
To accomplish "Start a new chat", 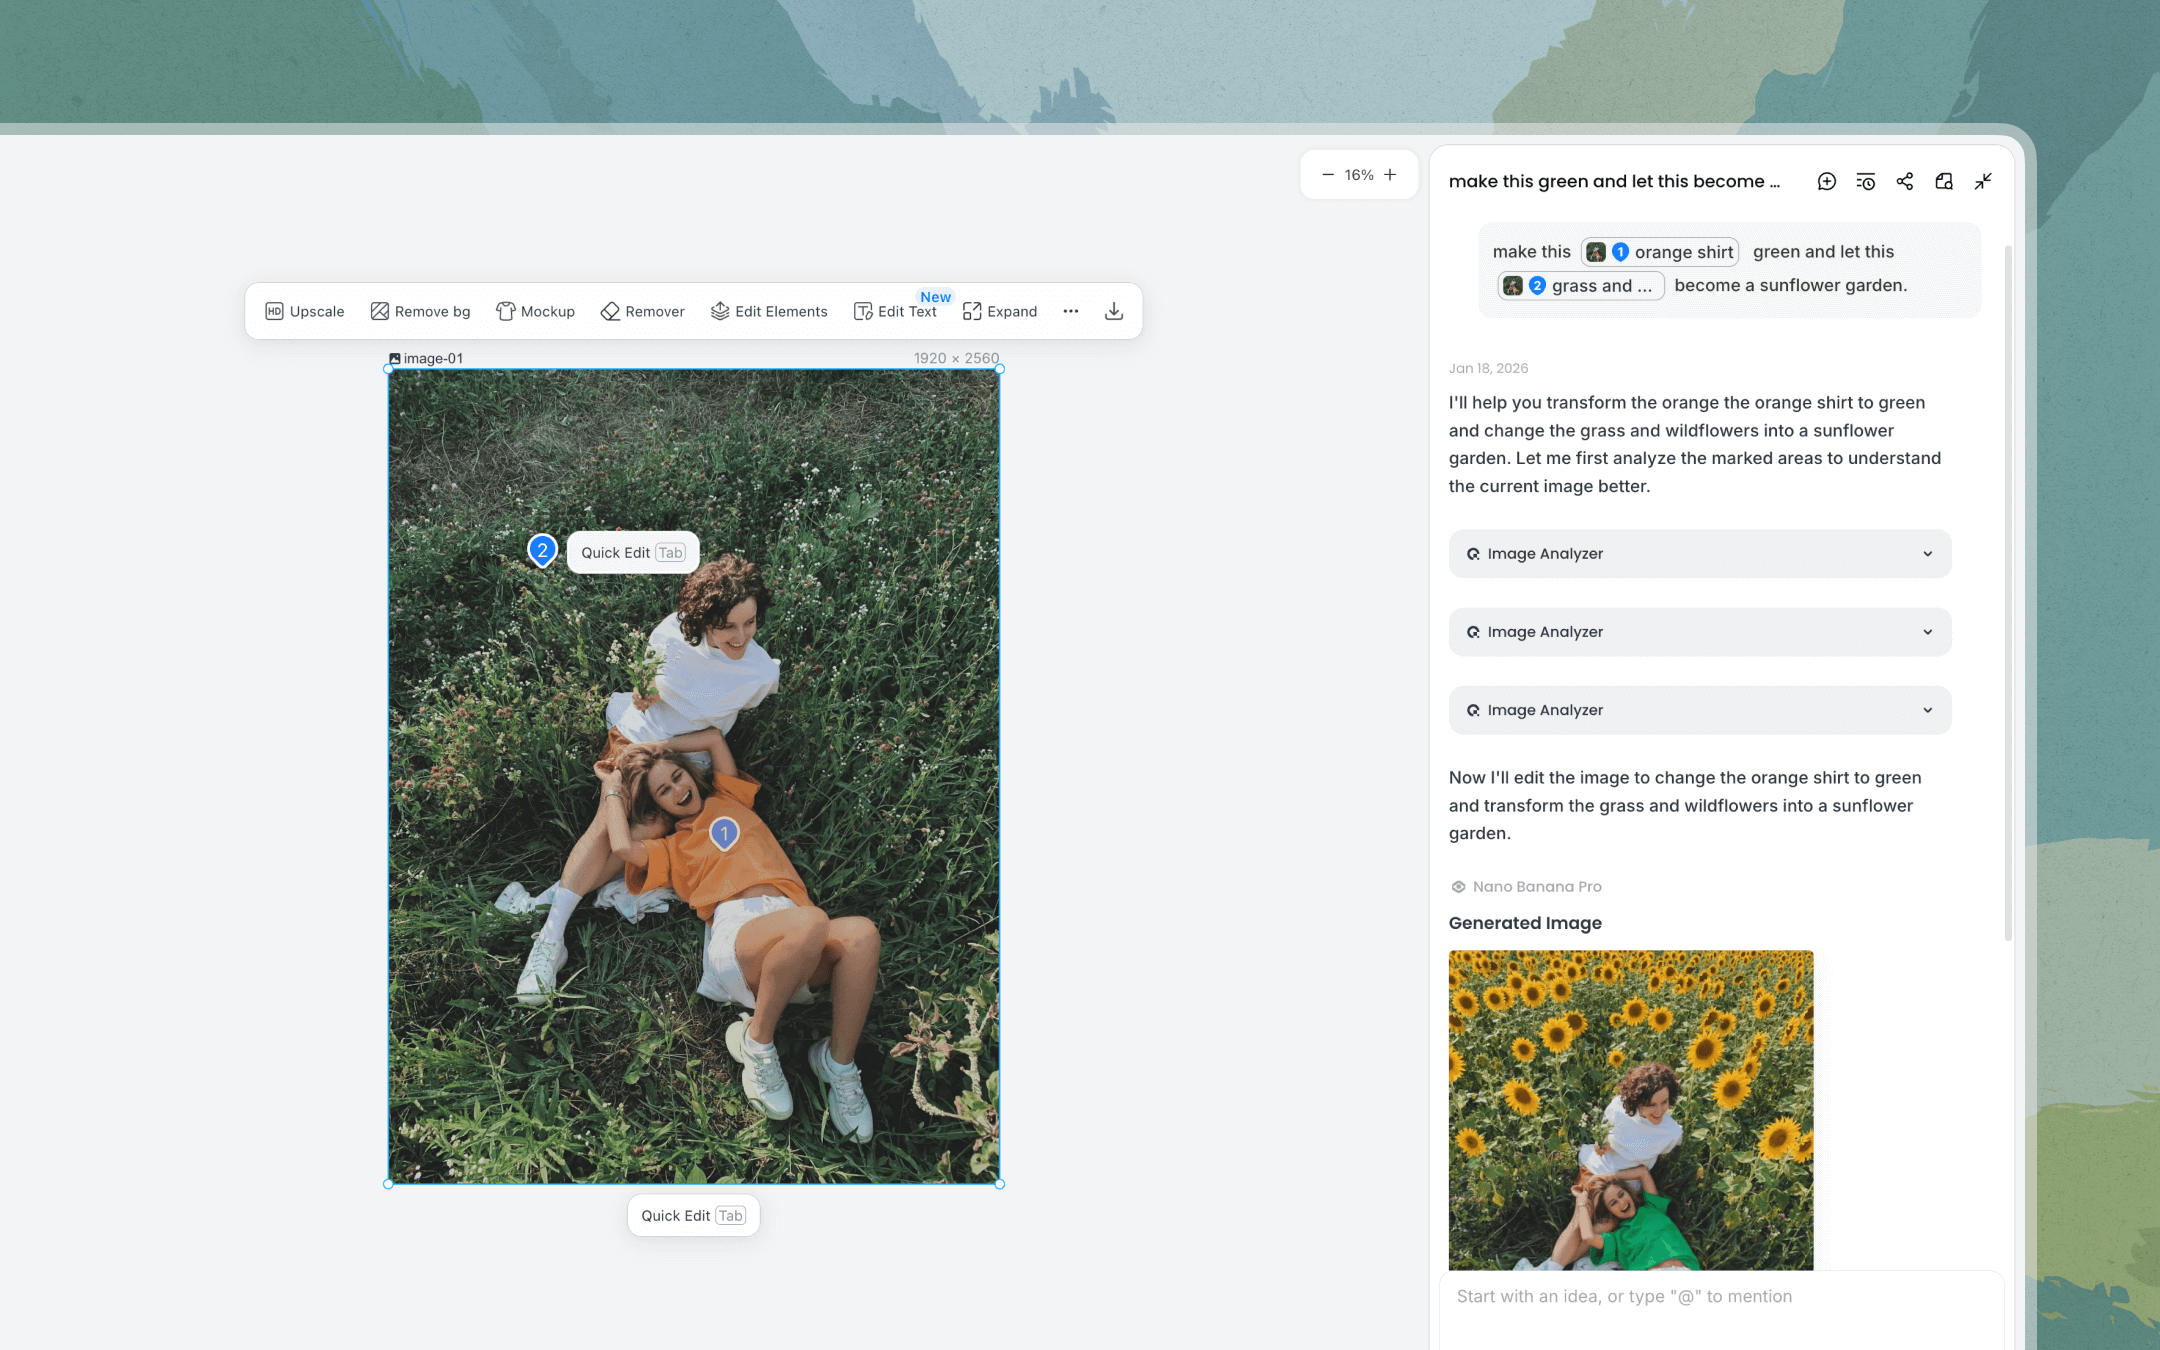I will 1826,181.
